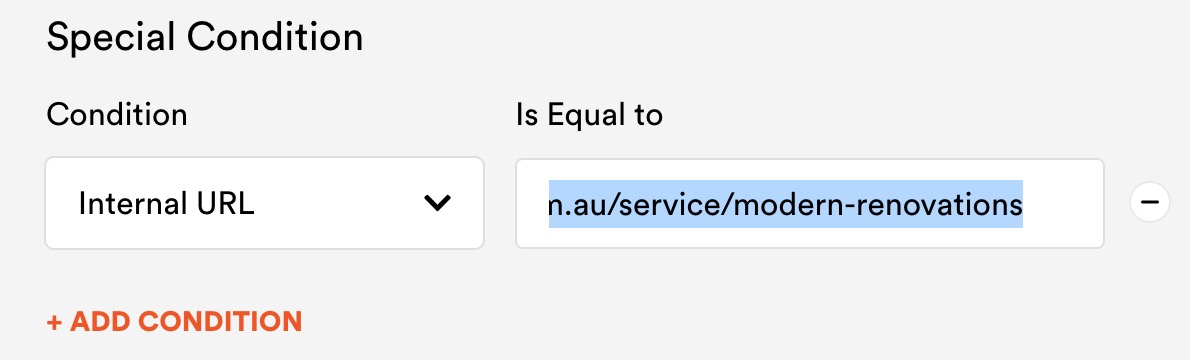
Task: Click the highlighted URL text
Action: tap(785, 204)
